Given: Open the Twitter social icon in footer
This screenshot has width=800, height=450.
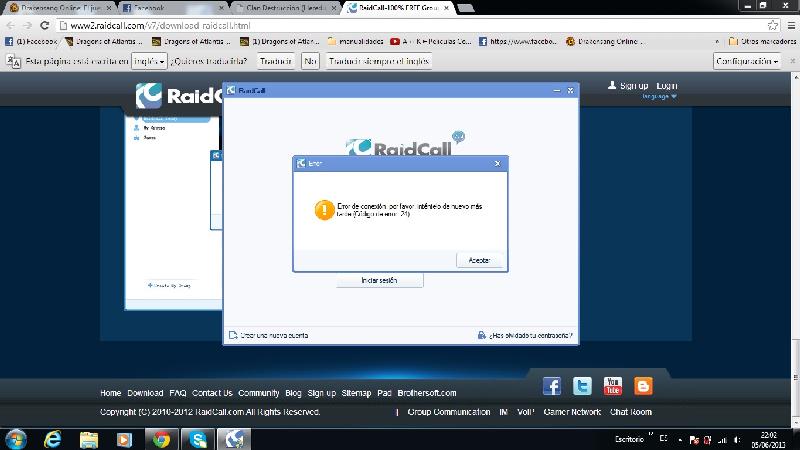Looking at the screenshot, I should (x=582, y=386).
